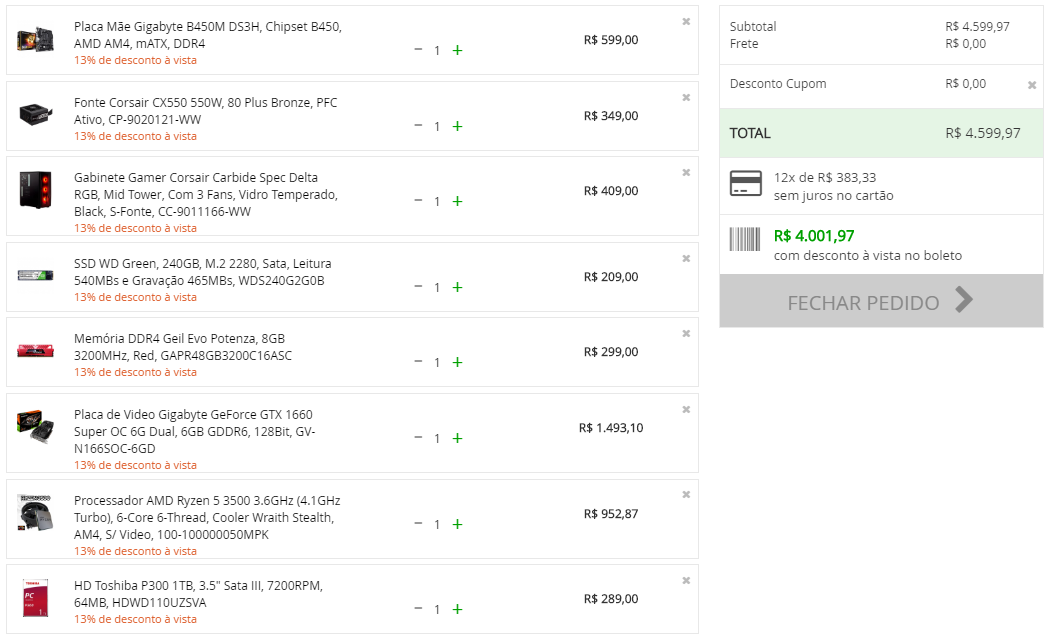
Task: Open GTX 1660 Super video card thumbnail
Action: 35,426
